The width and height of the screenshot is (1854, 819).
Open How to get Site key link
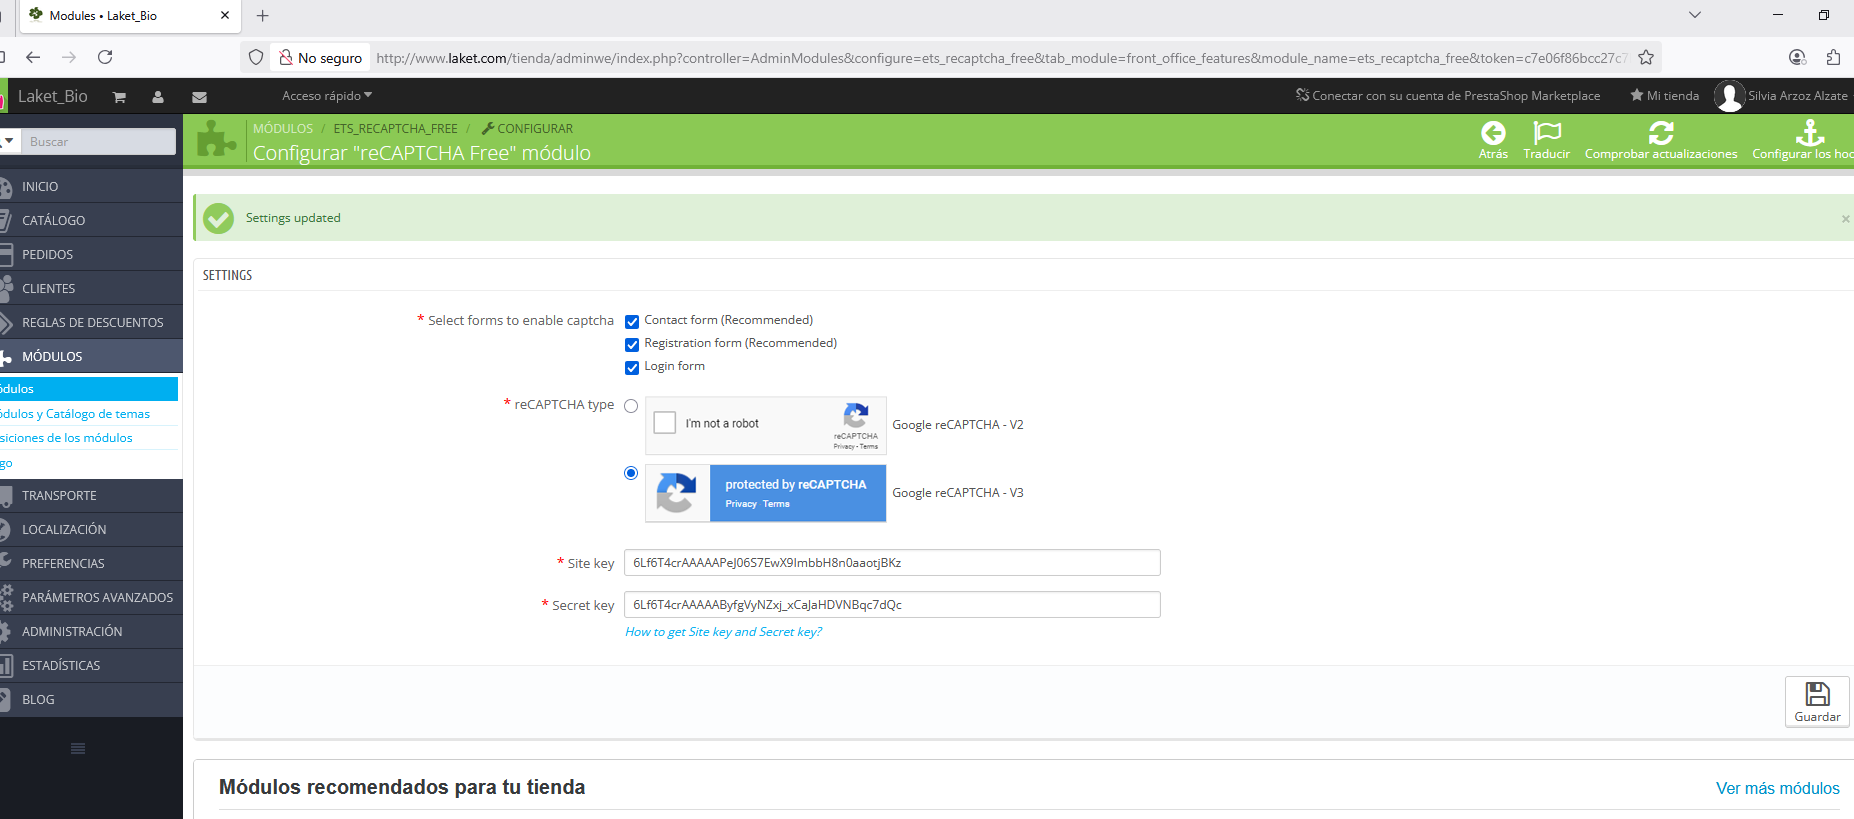click(x=723, y=632)
